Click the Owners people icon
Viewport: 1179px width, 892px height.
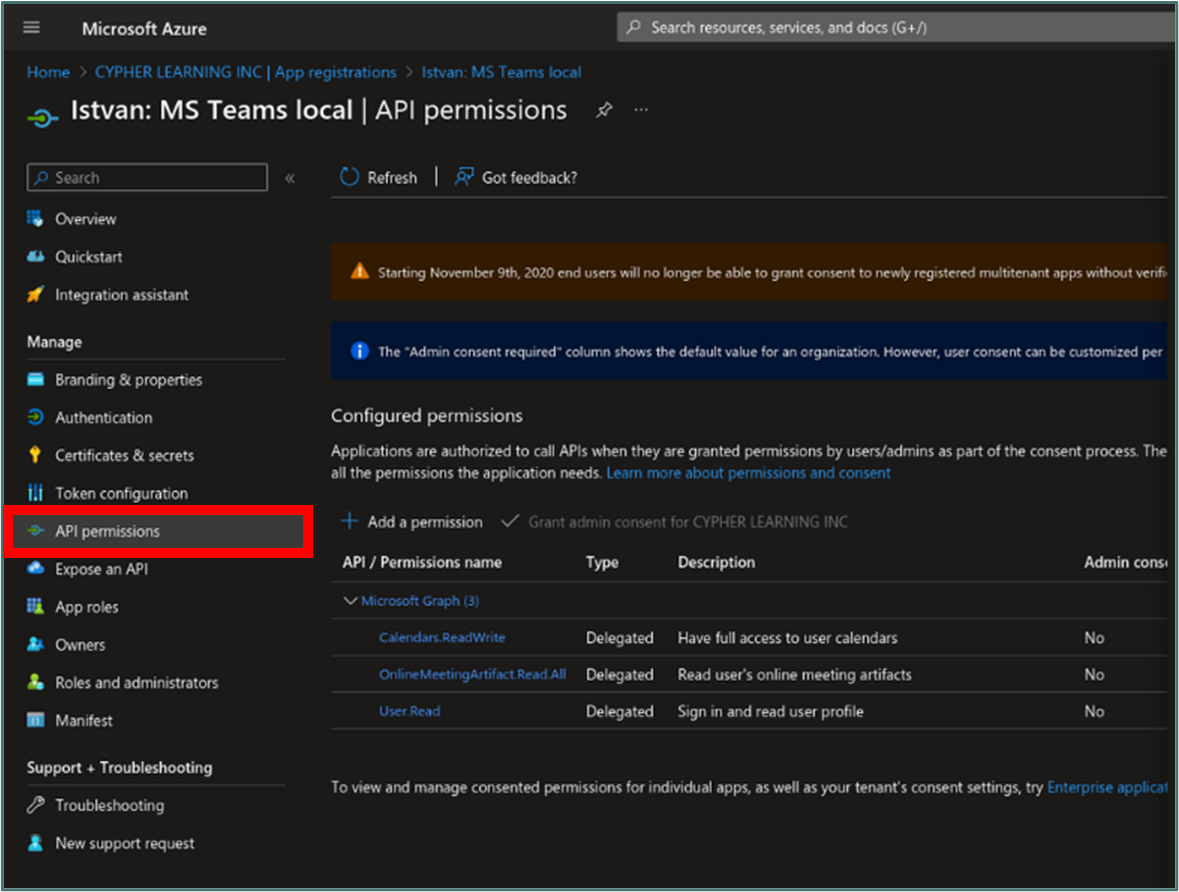[x=35, y=644]
